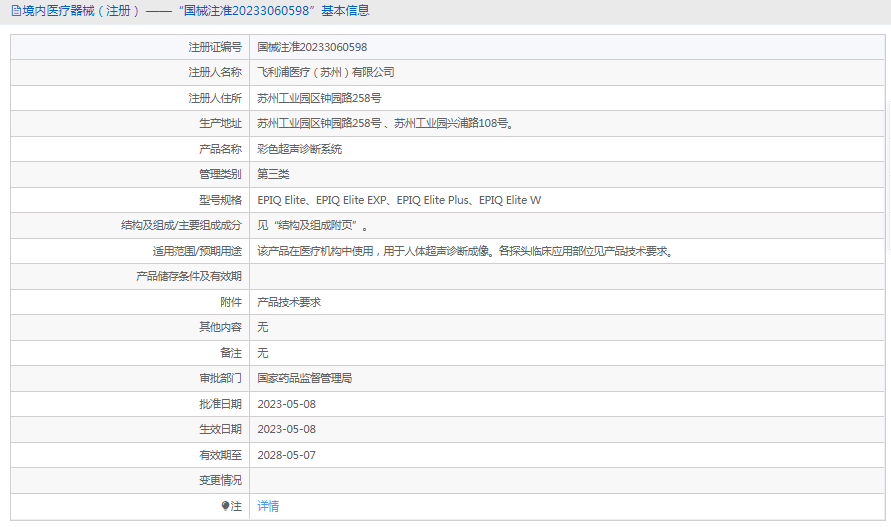
Task: Click the 注册人名称 label
Action: point(215,72)
